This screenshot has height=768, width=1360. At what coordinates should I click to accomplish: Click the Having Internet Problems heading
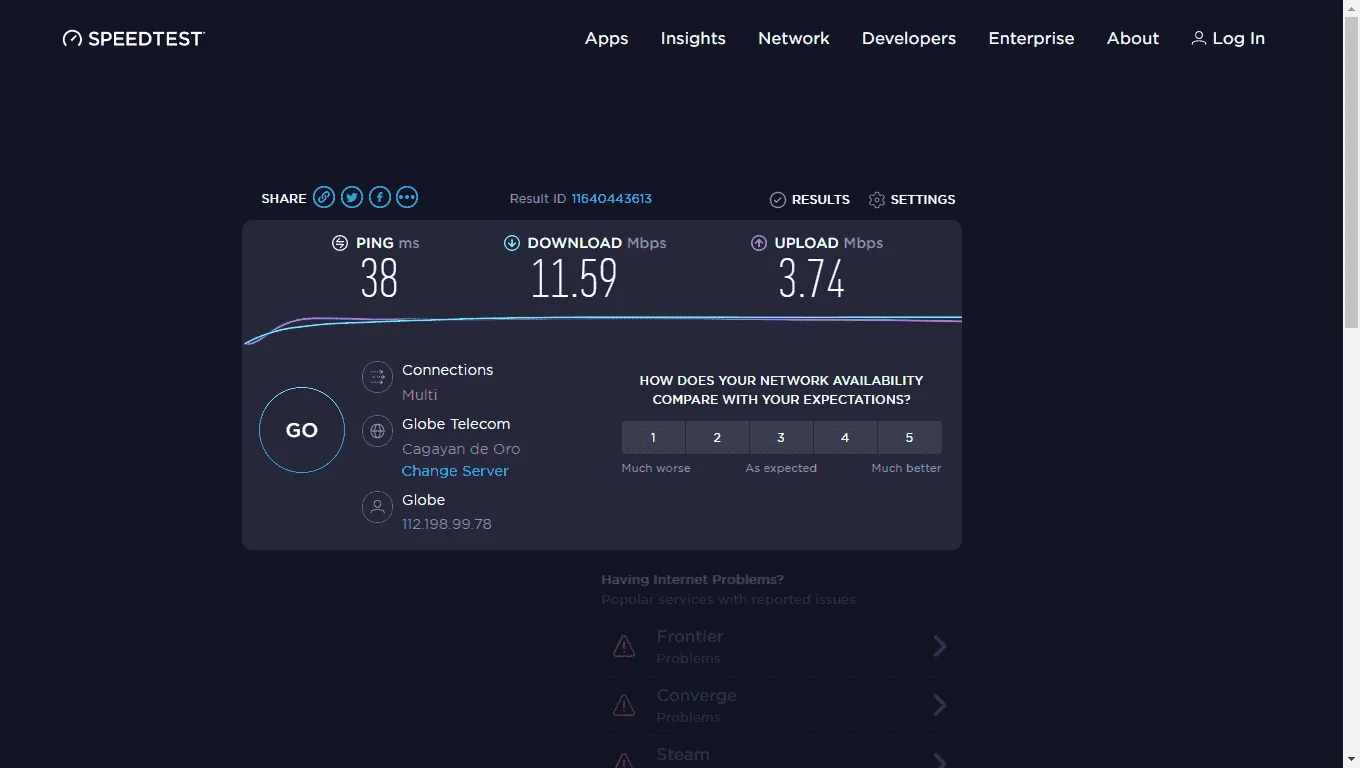click(692, 579)
